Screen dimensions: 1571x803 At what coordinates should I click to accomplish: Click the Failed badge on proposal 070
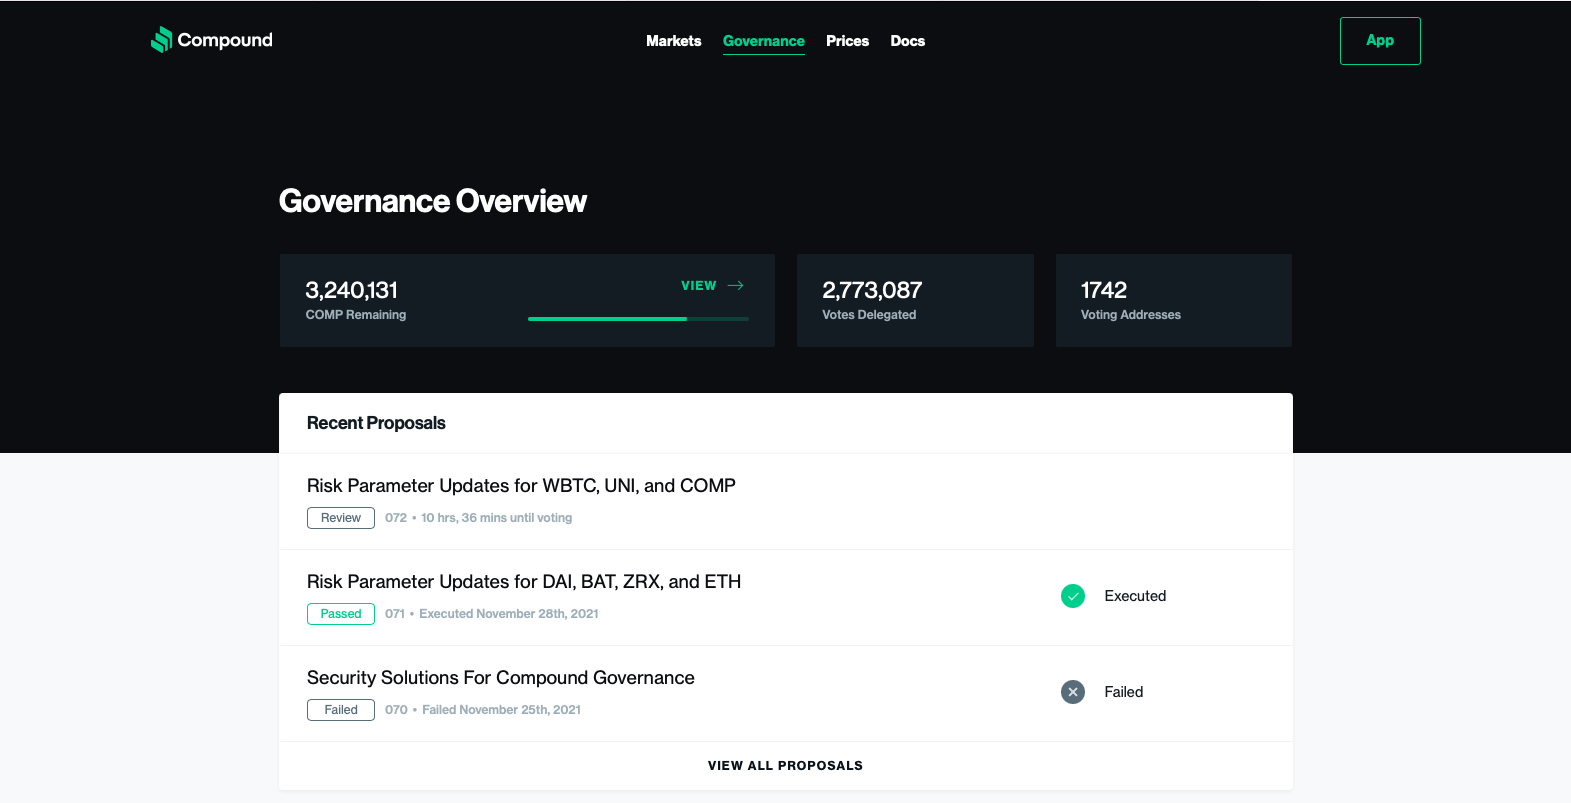coord(341,710)
